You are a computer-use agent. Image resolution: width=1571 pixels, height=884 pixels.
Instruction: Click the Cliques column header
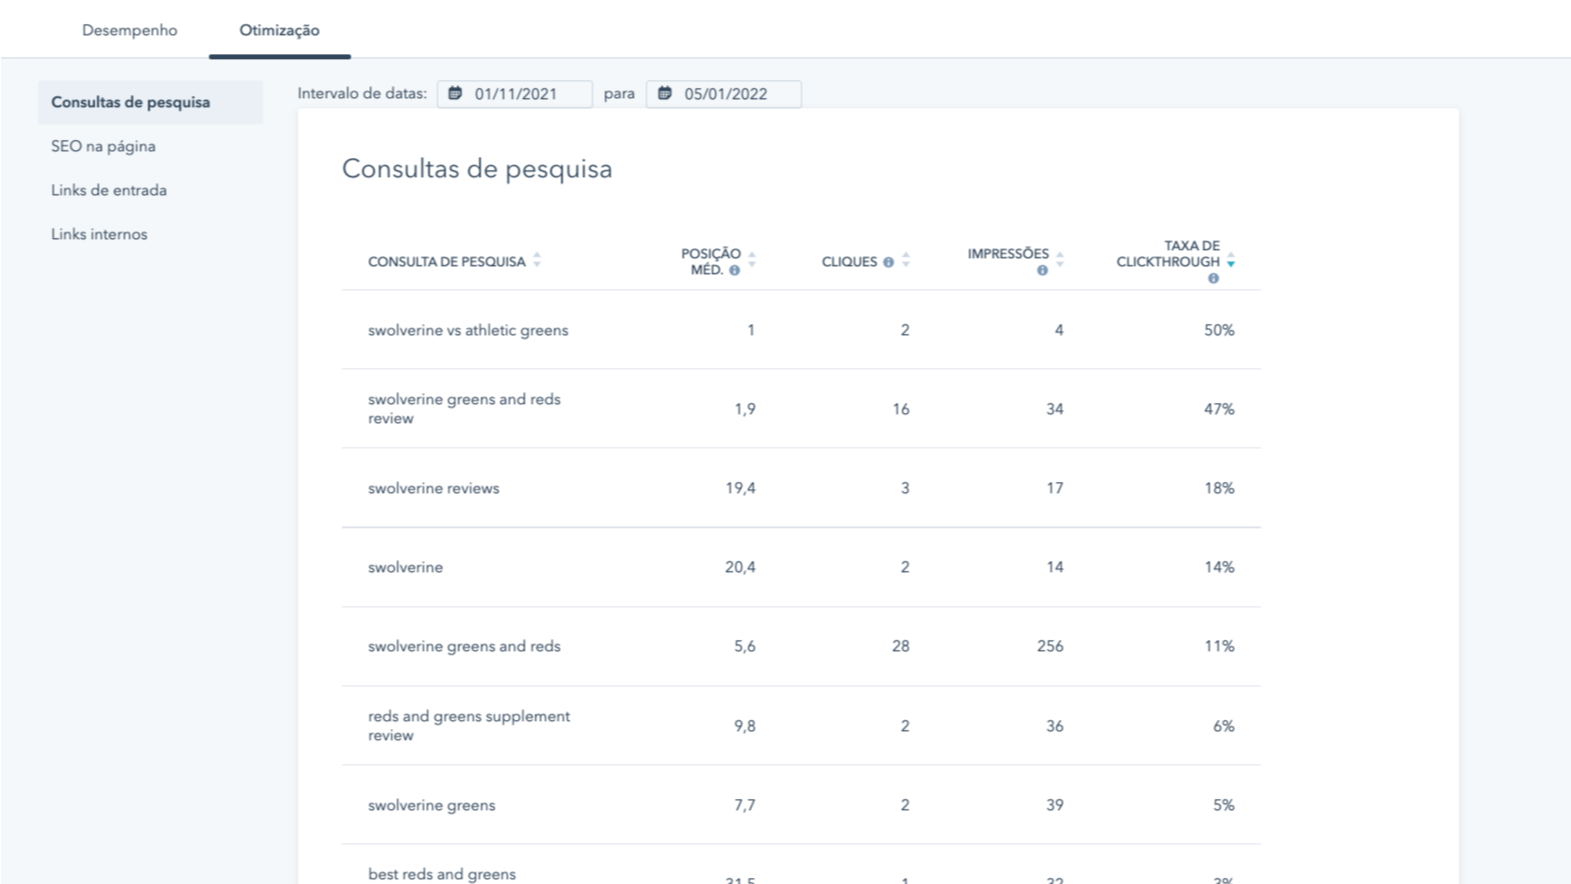coord(849,261)
